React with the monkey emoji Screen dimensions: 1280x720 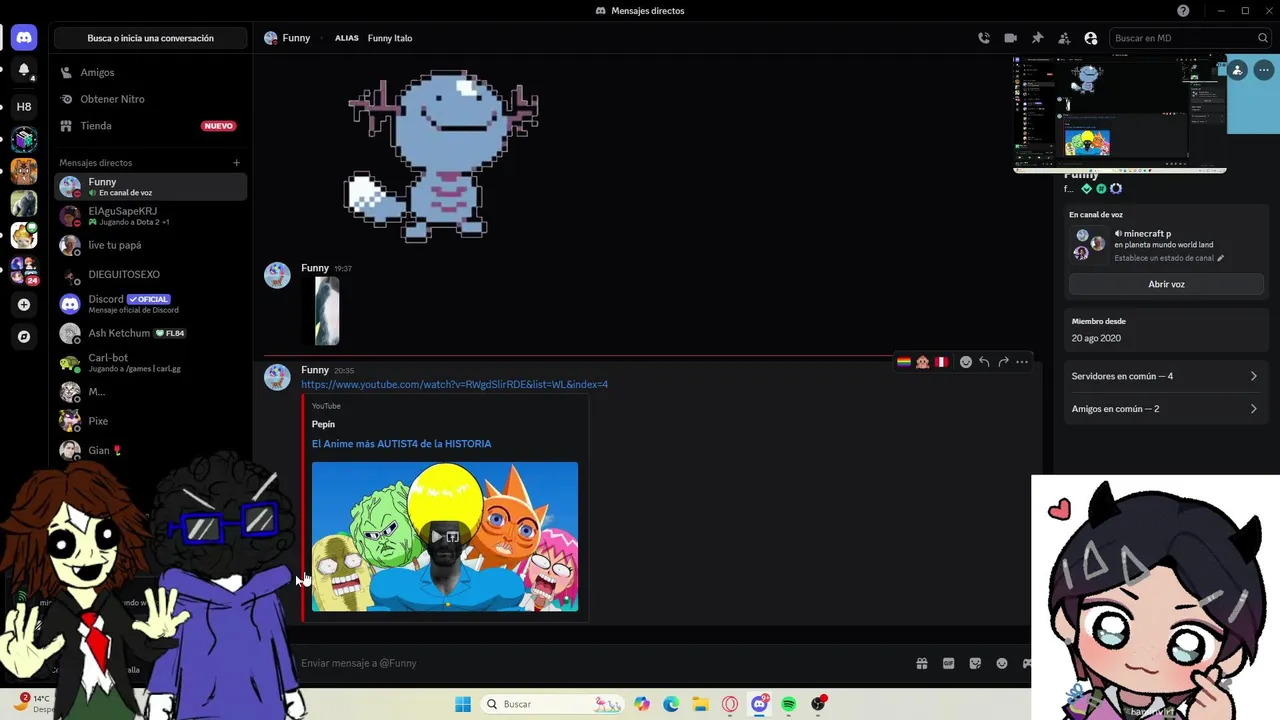coord(922,362)
